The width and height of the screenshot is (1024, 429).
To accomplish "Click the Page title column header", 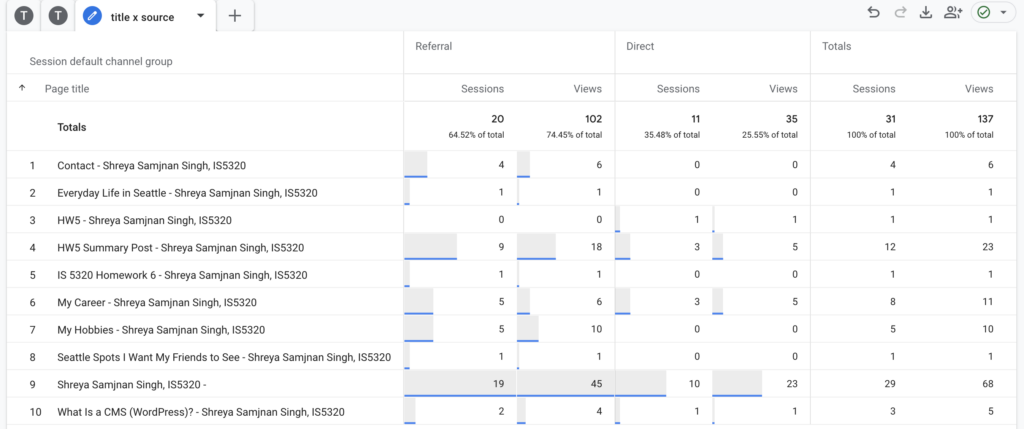I will coord(67,88).
